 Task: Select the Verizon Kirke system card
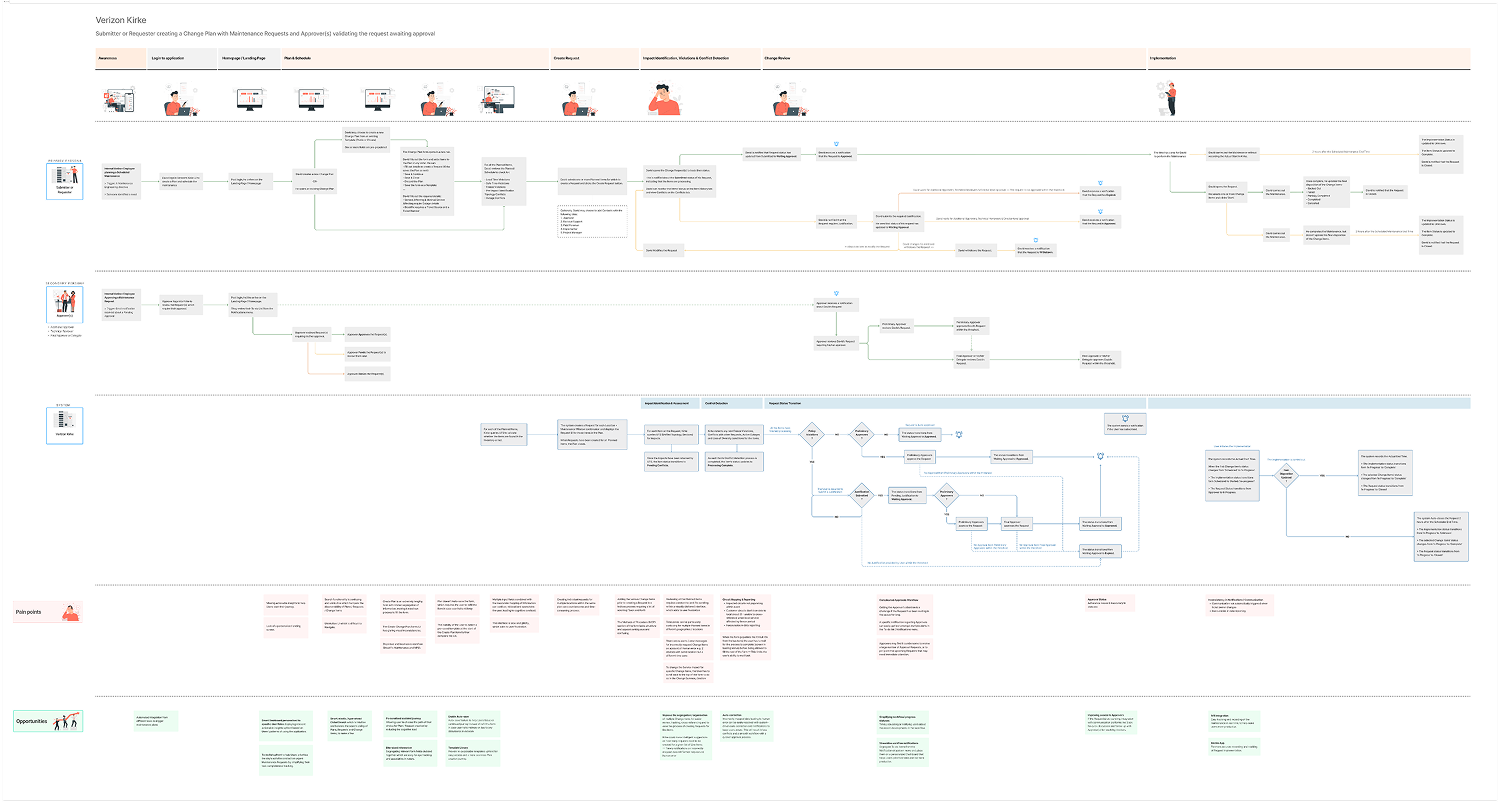pos(67,428)
